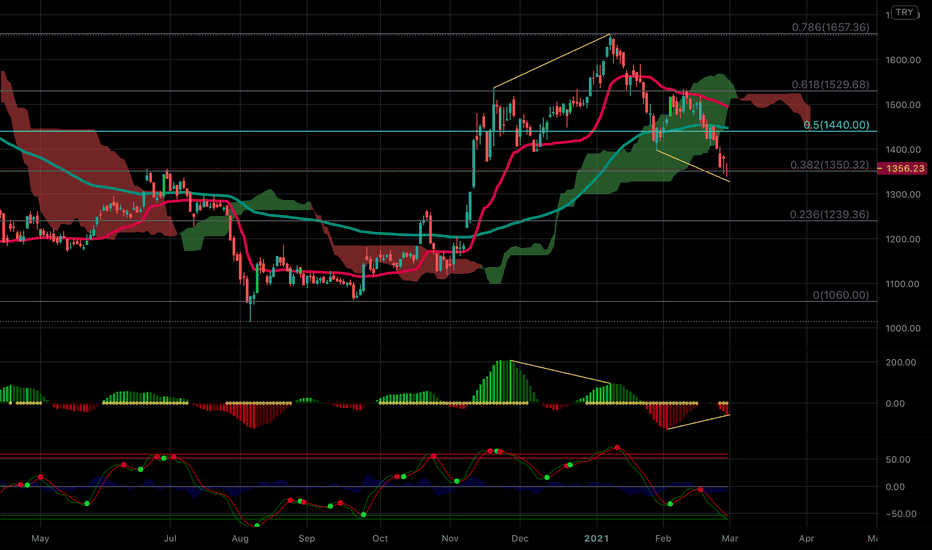932x550 pixels.
Task: Click the May label on the time axis
Action: pos(40,539)
